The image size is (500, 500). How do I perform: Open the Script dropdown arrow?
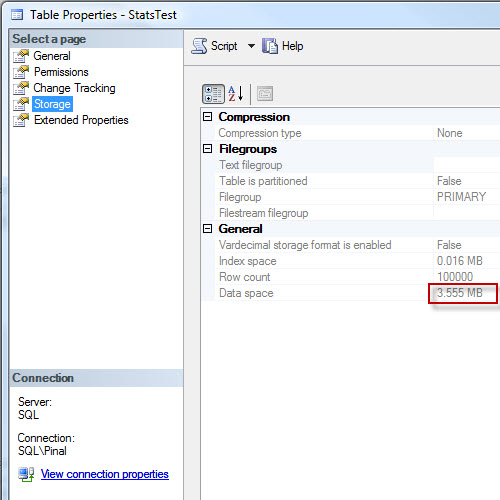(251, 46)
